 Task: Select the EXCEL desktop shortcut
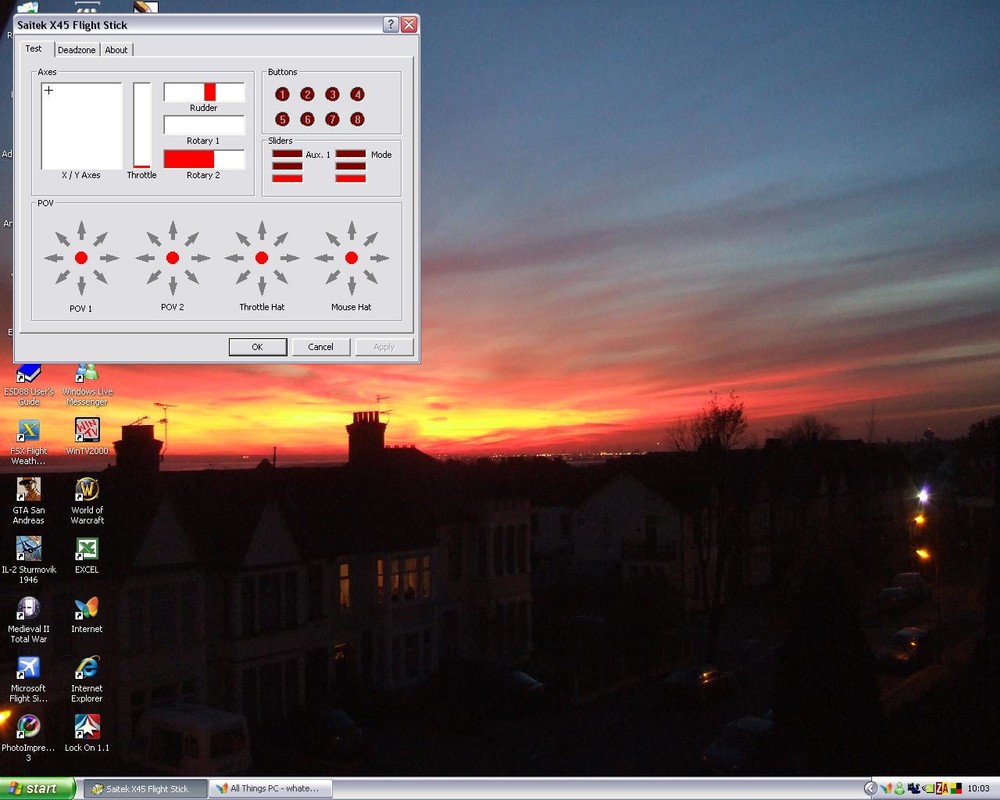pyautogui.click(x=87, y=556)
